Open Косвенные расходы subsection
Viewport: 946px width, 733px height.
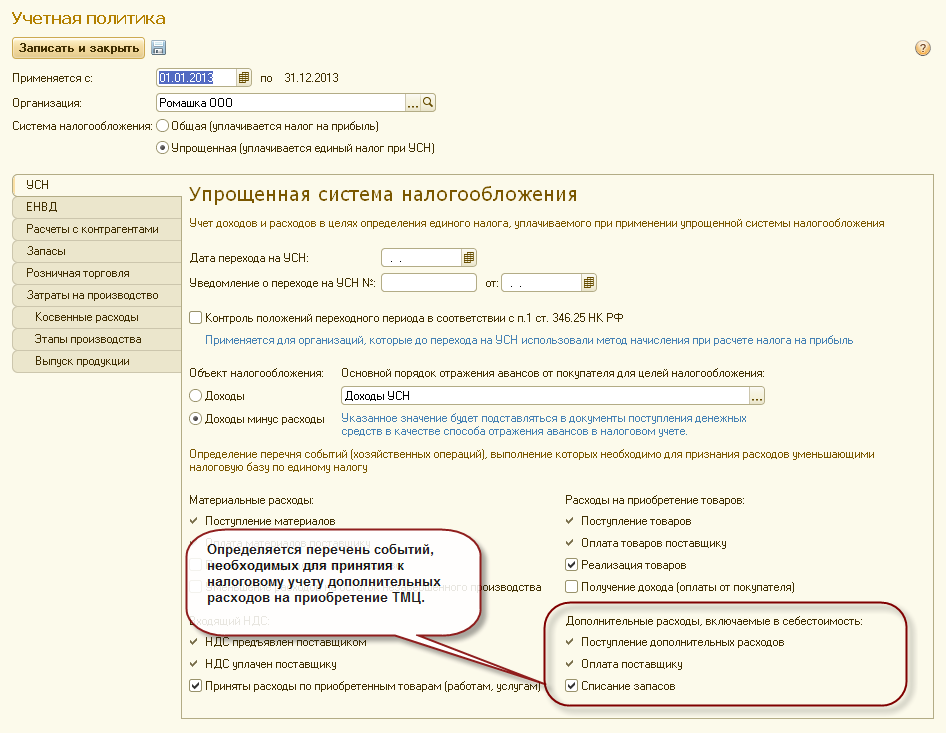(97, 317)
